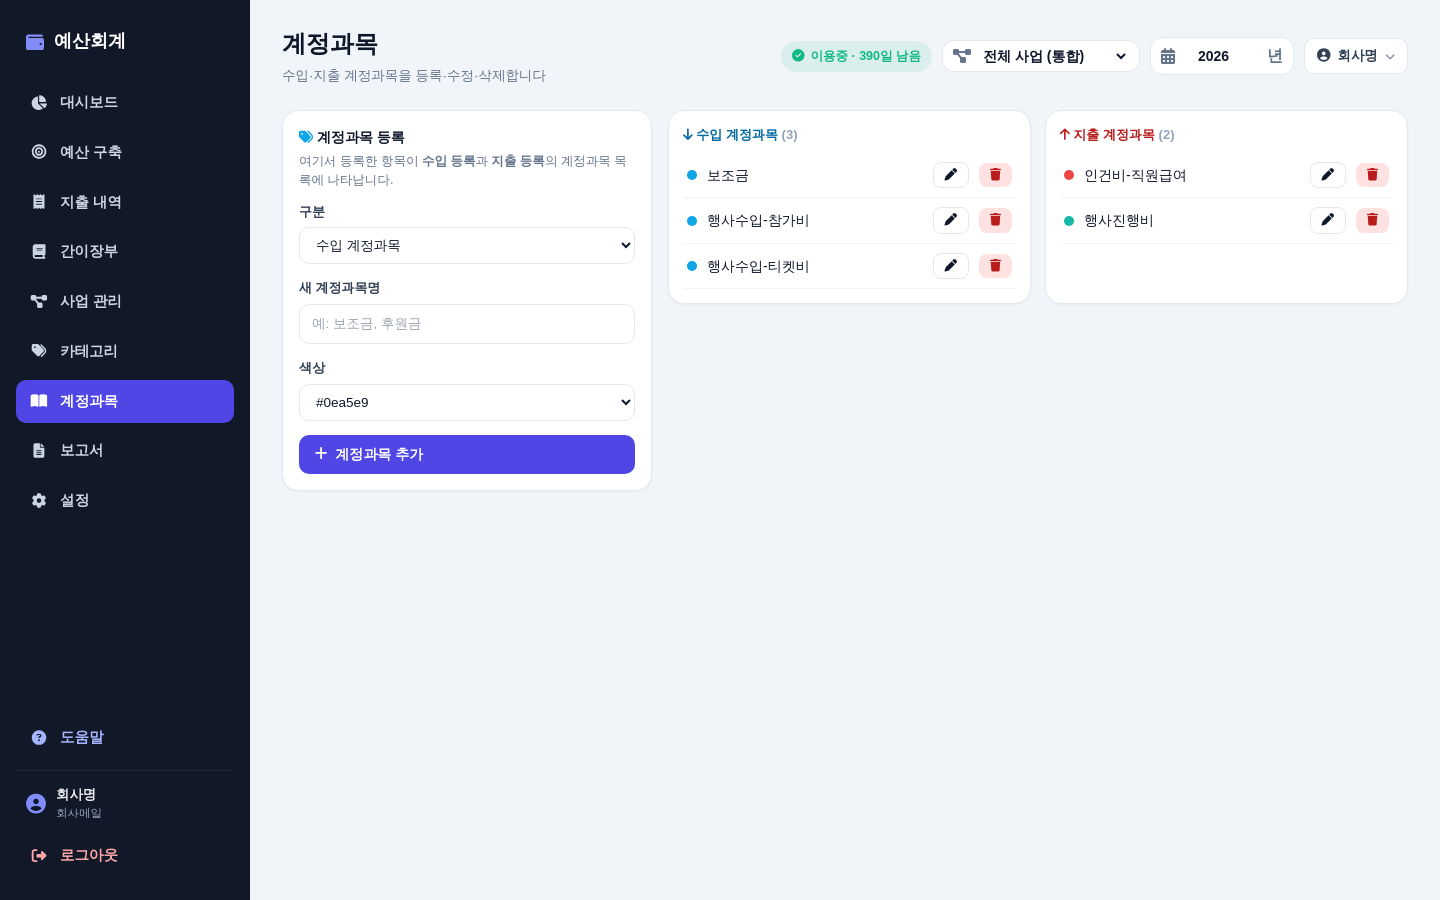
Task: Open the 보고서 page
Action: (x=125, y=450)
